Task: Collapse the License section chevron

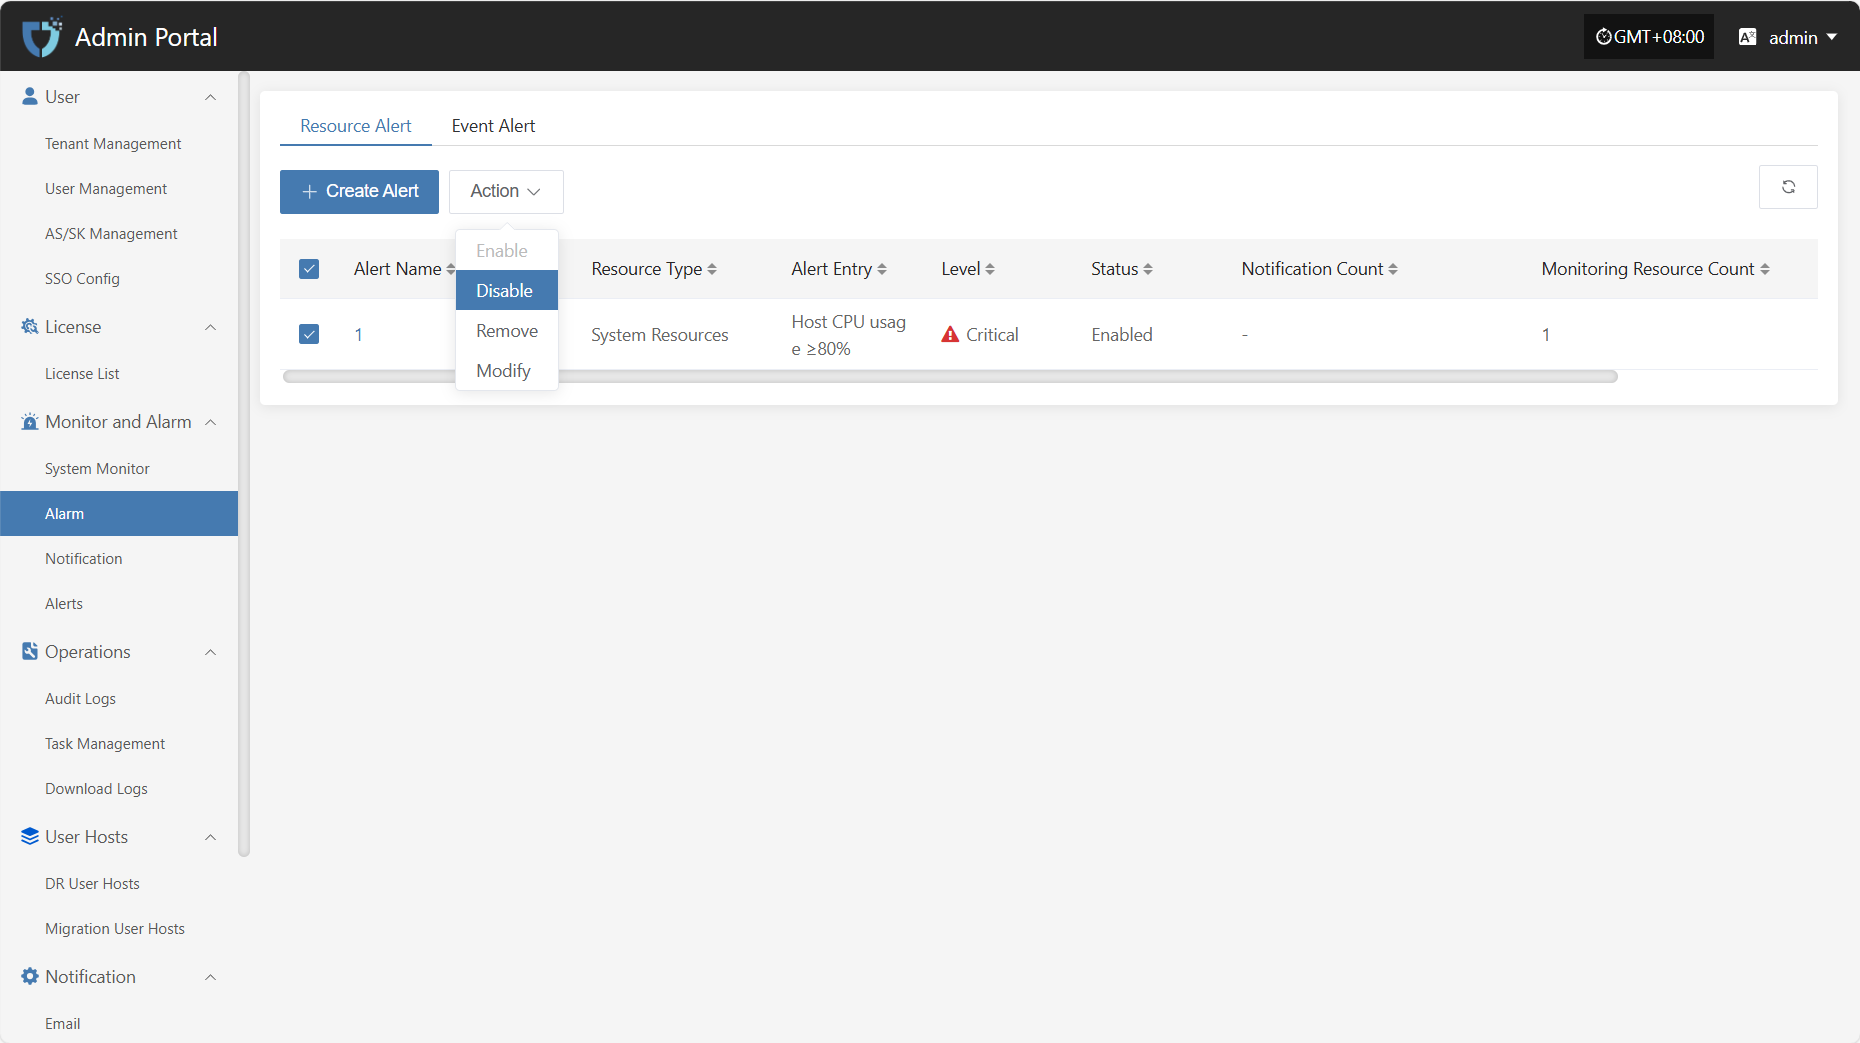Action: pyautogui.click(x=210, y=327)
